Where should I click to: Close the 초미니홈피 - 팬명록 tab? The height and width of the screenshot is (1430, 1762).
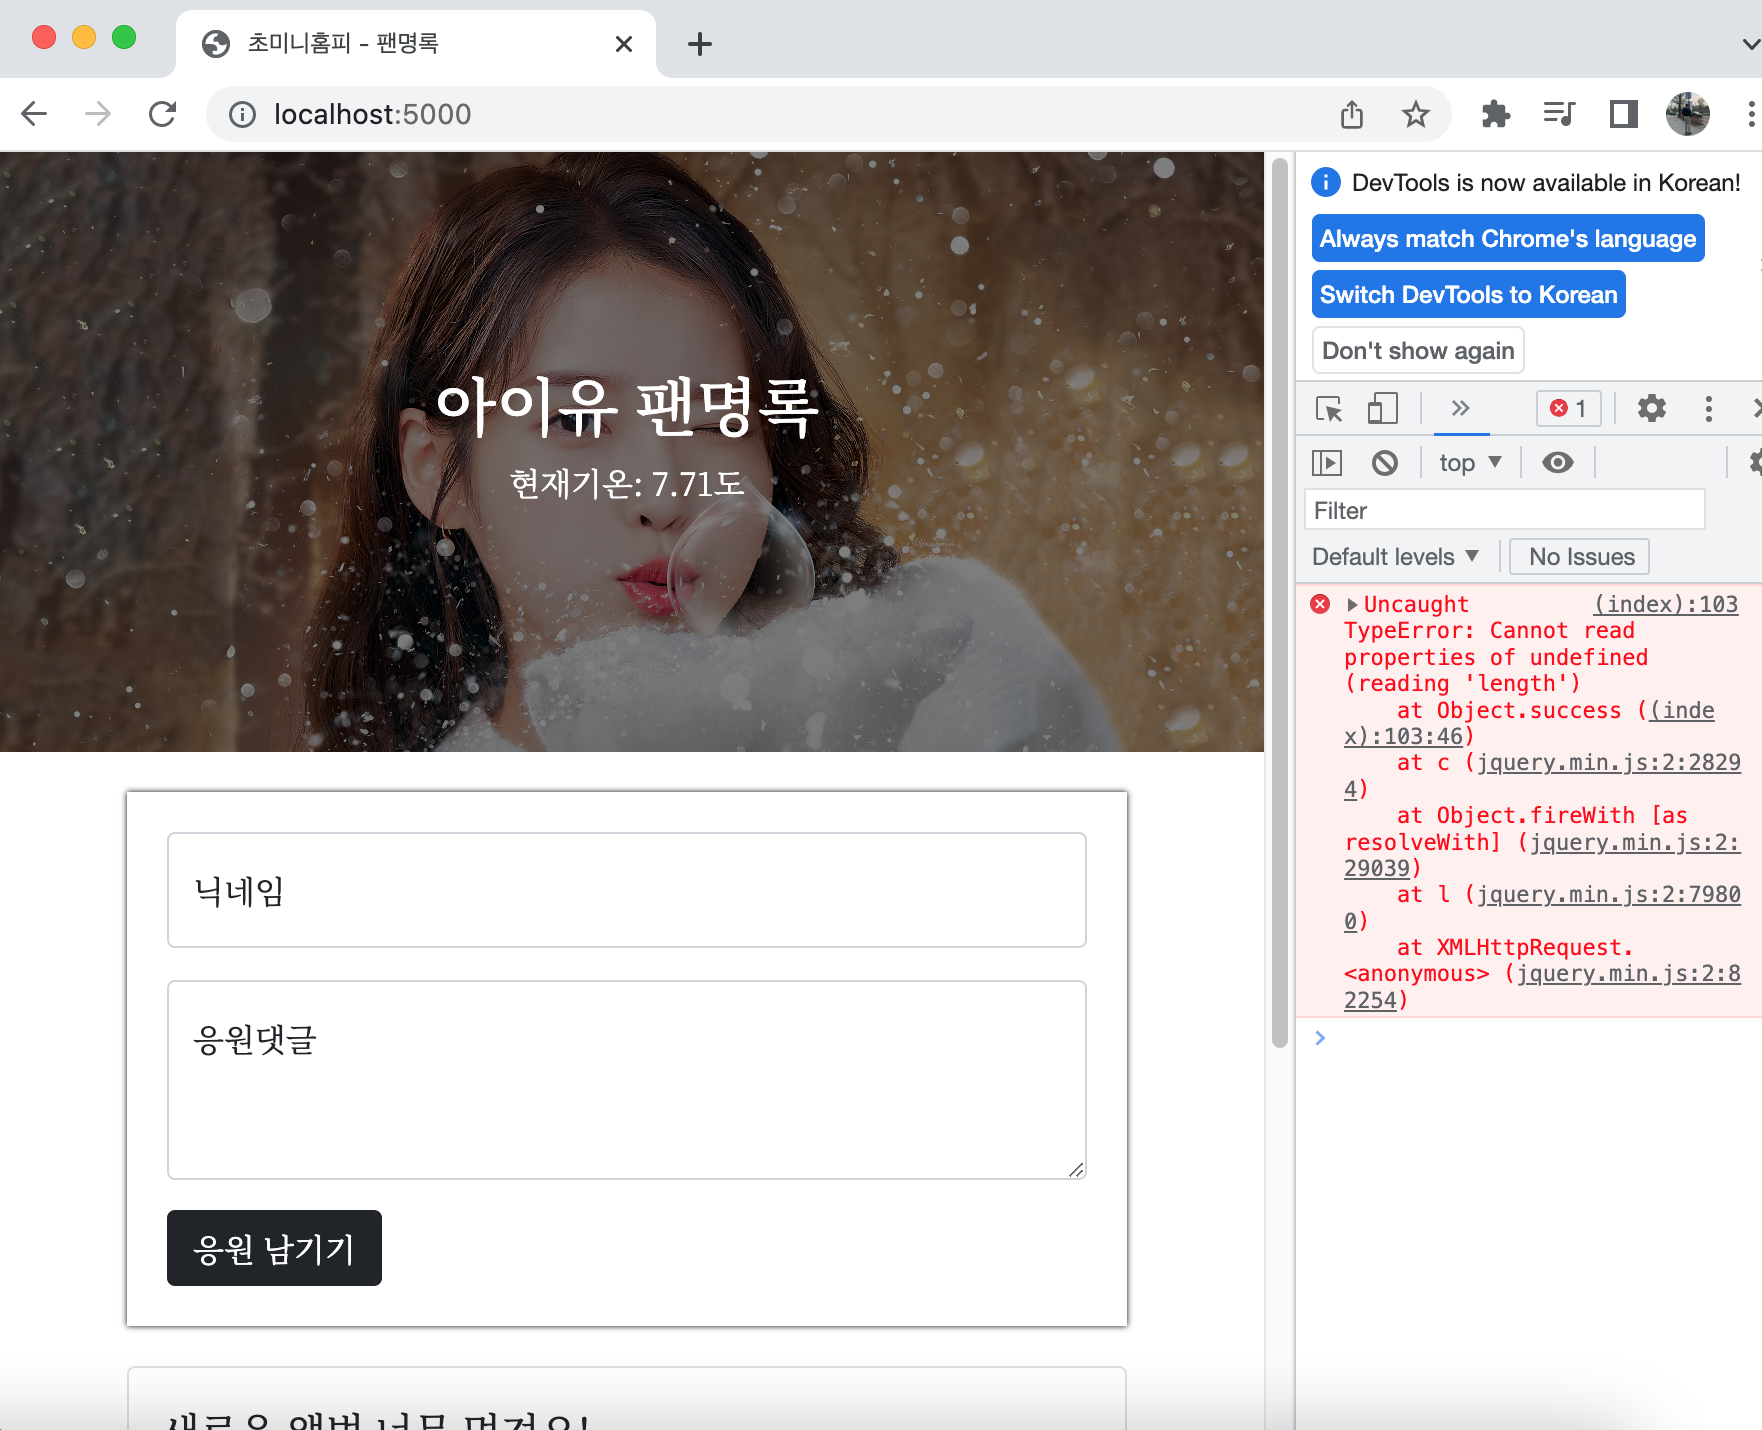click(x=623, y=44)
